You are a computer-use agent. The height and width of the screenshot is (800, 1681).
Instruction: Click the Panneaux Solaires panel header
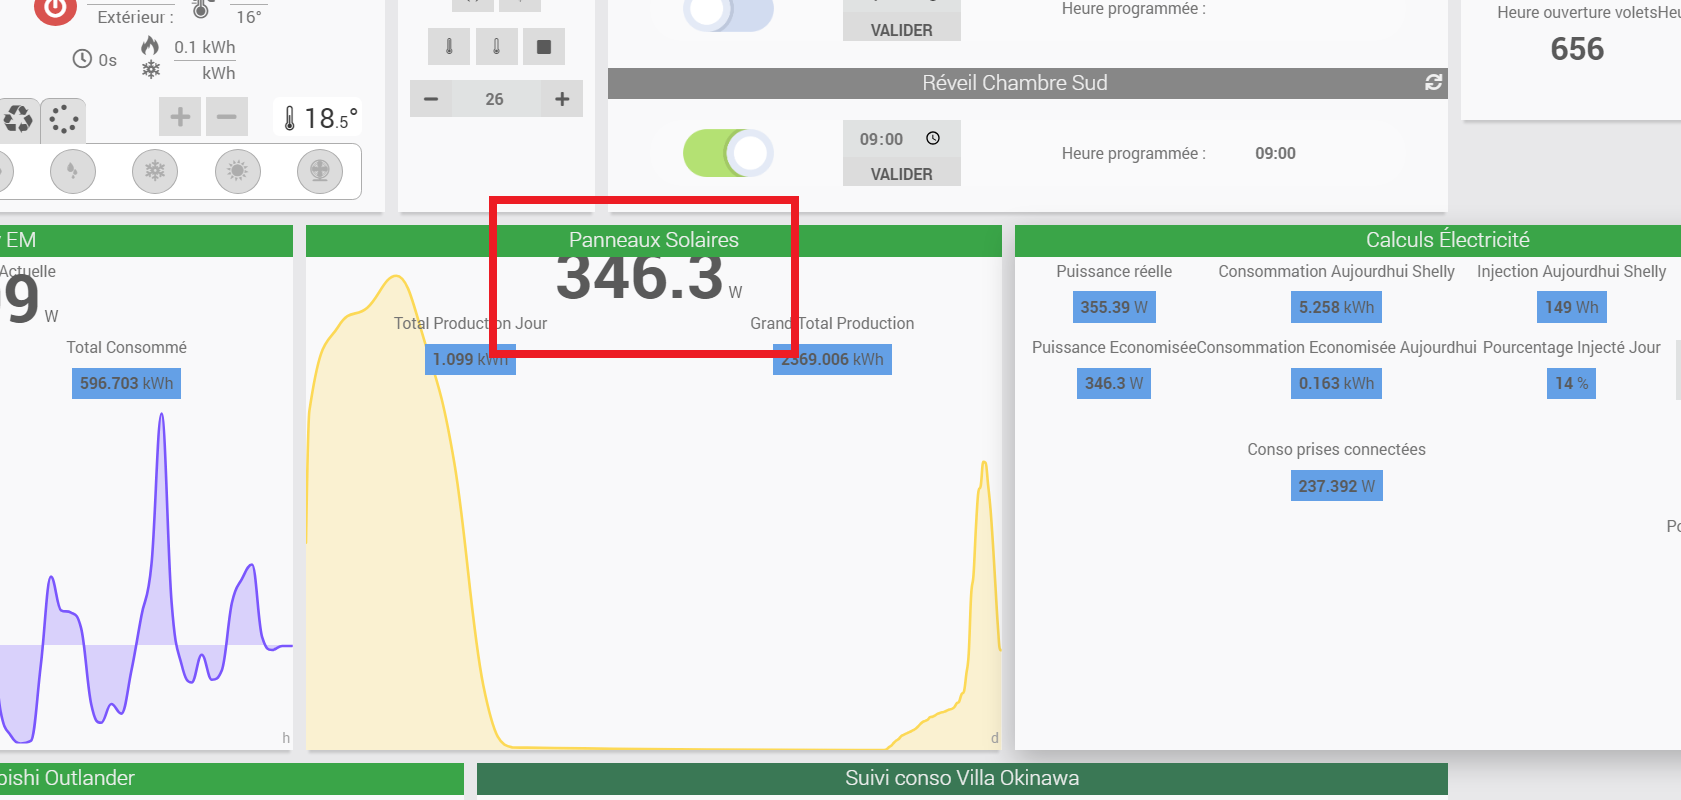coord(654,240)
